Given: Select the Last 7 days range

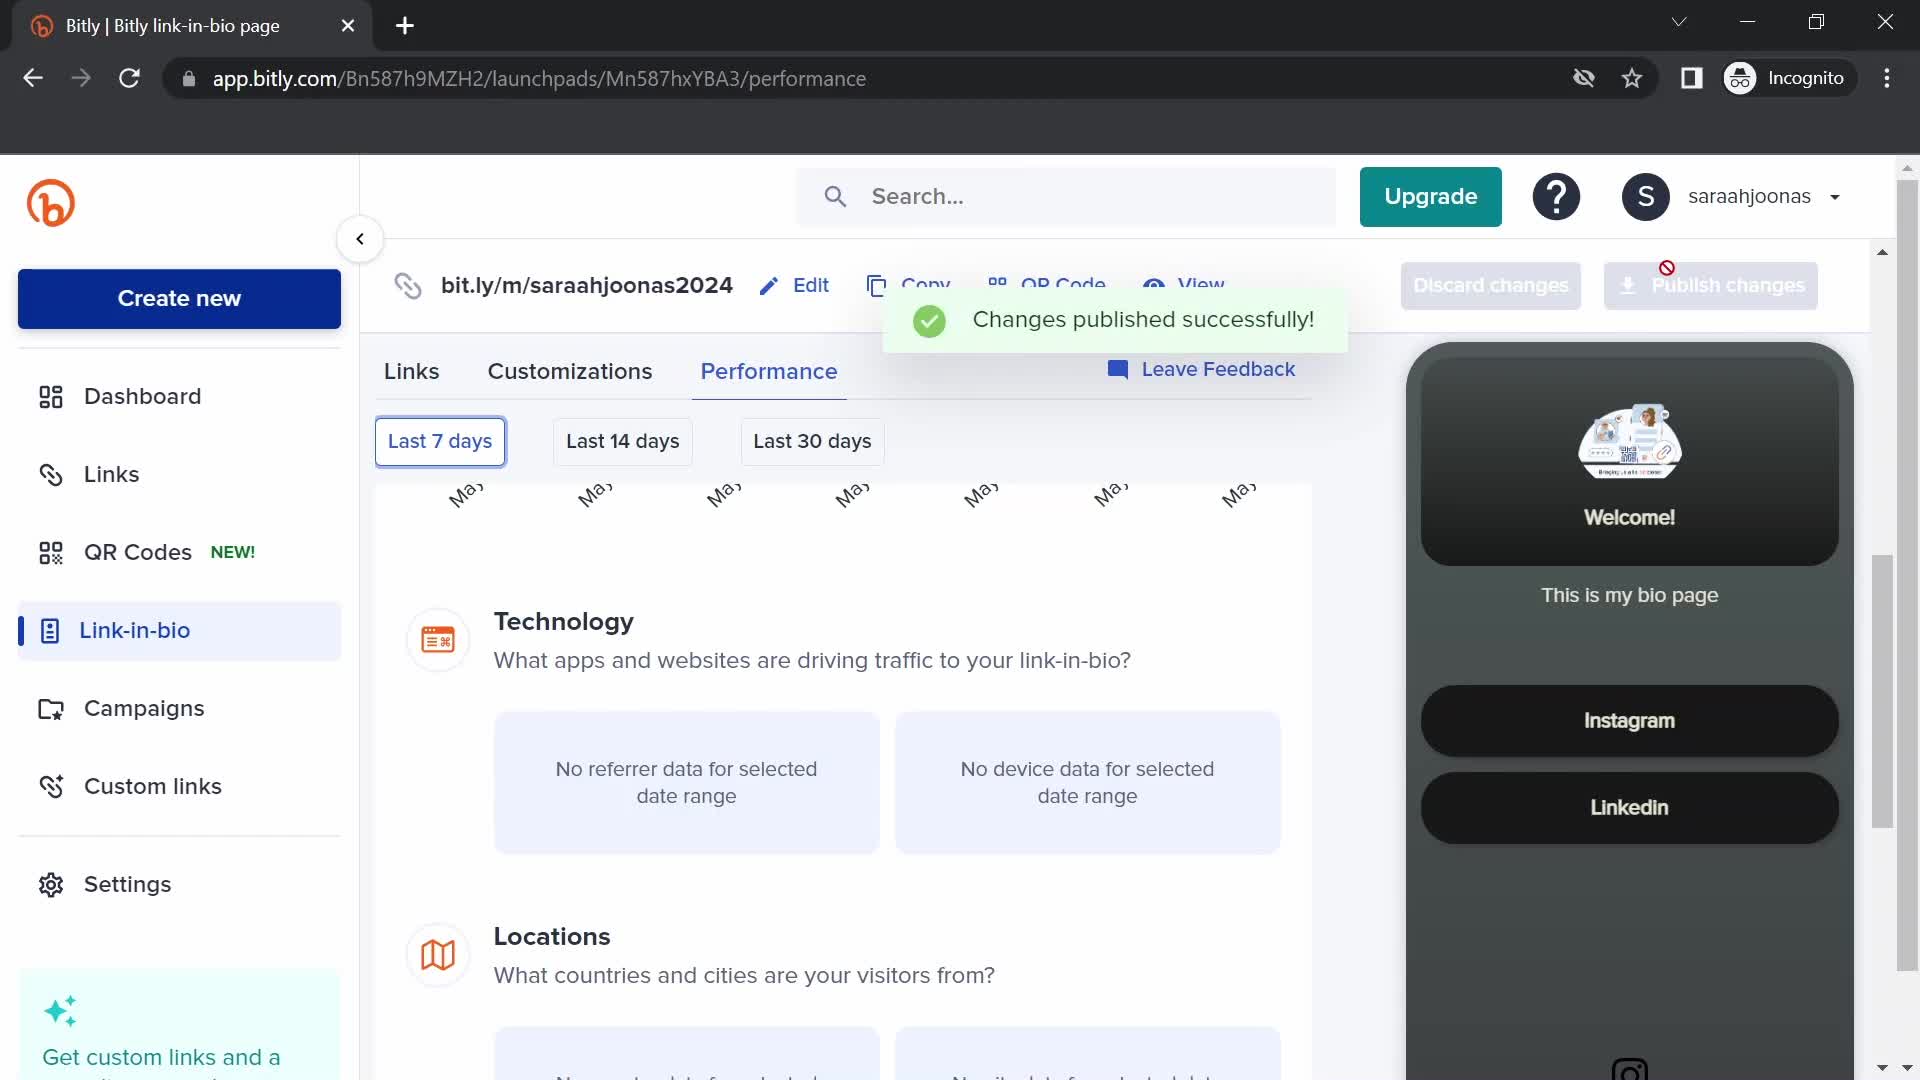Looking at the screenshot, I should (440, 442).
